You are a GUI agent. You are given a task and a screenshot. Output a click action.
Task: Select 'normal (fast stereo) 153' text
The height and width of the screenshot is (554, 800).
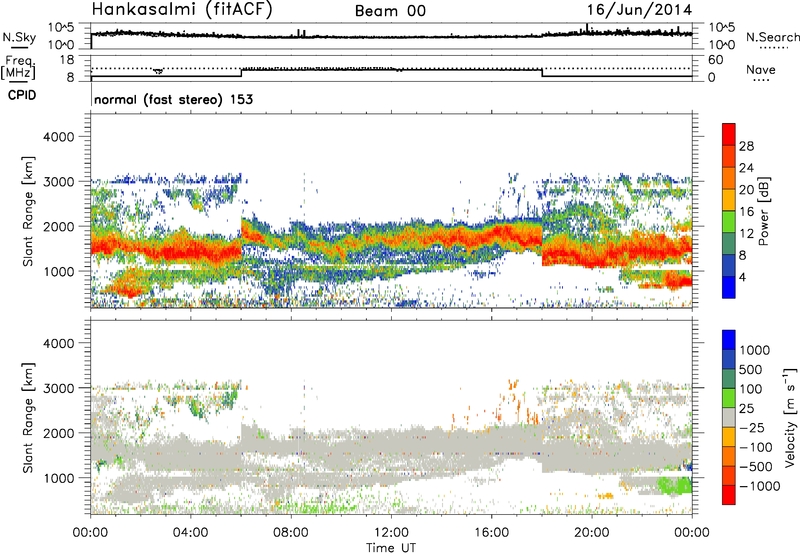(173, 99)
